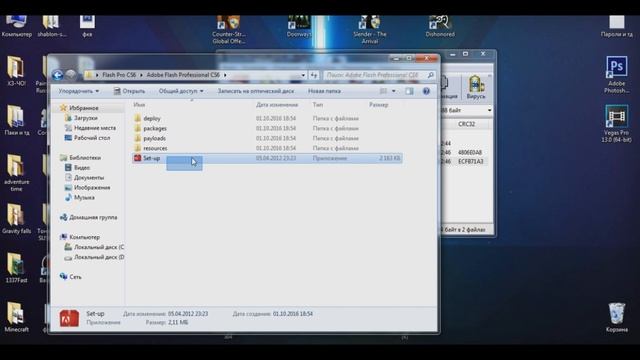
Task: Refresh the address bar location
Action: (313, 75)
